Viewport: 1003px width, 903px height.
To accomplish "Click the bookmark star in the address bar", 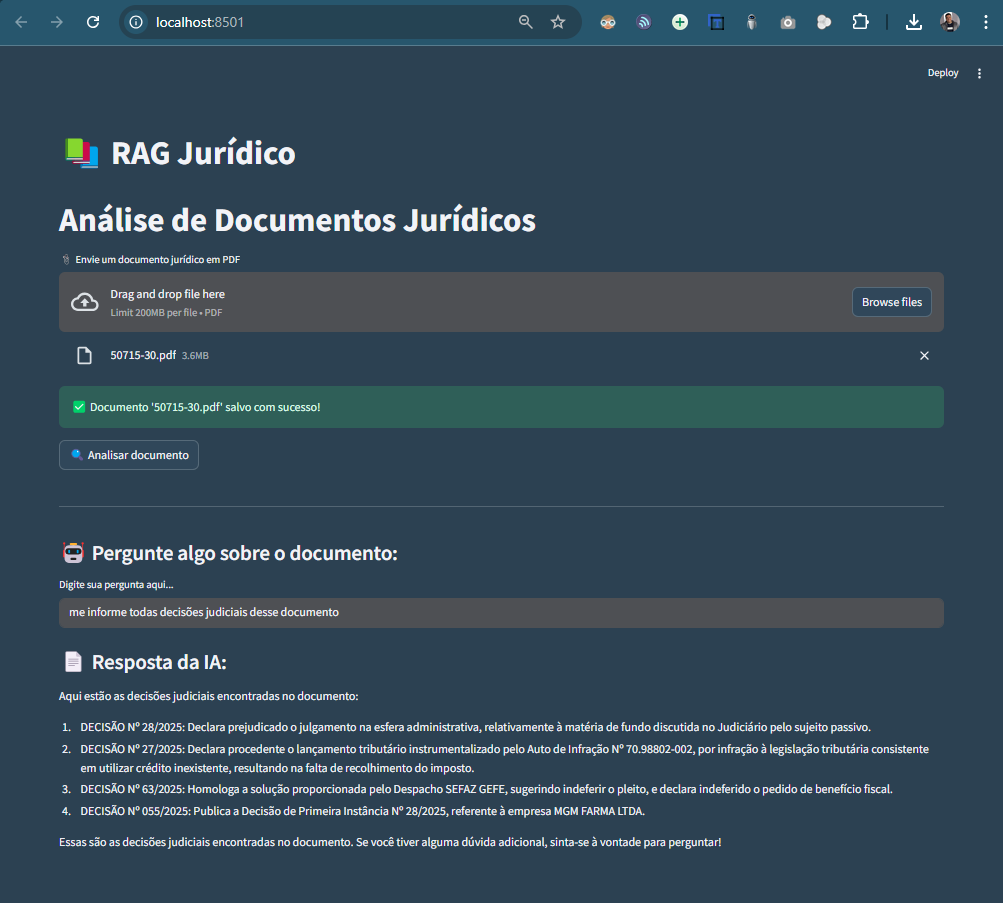I will (558, 21).
